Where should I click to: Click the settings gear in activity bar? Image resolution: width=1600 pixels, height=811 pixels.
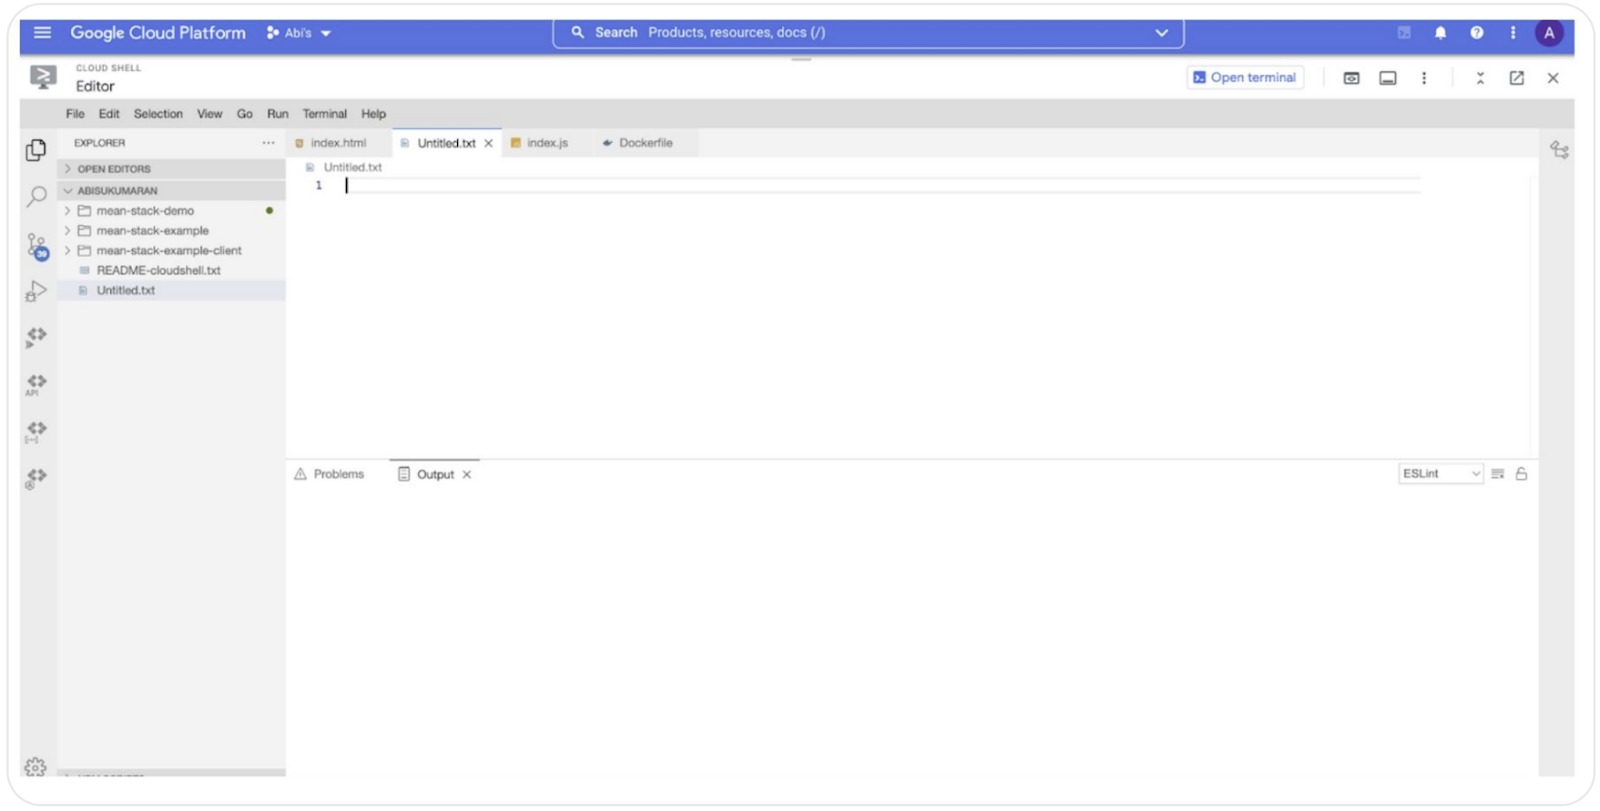pos(35,766)
